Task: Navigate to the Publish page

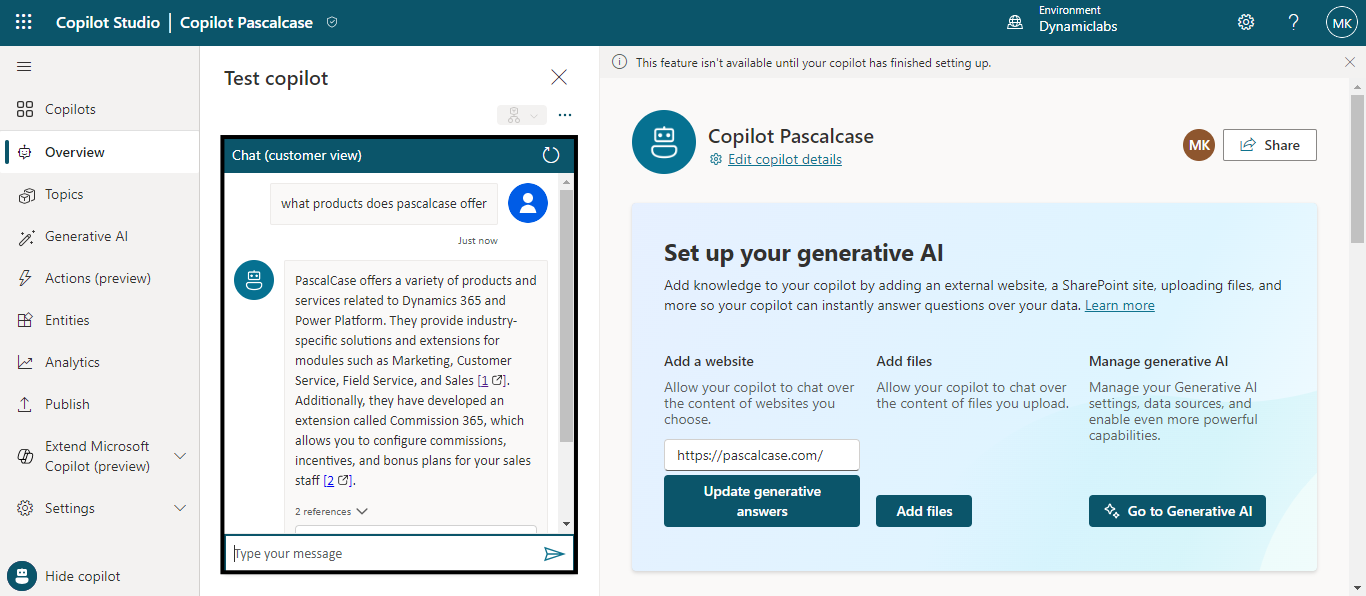Action: click(67, 405)
